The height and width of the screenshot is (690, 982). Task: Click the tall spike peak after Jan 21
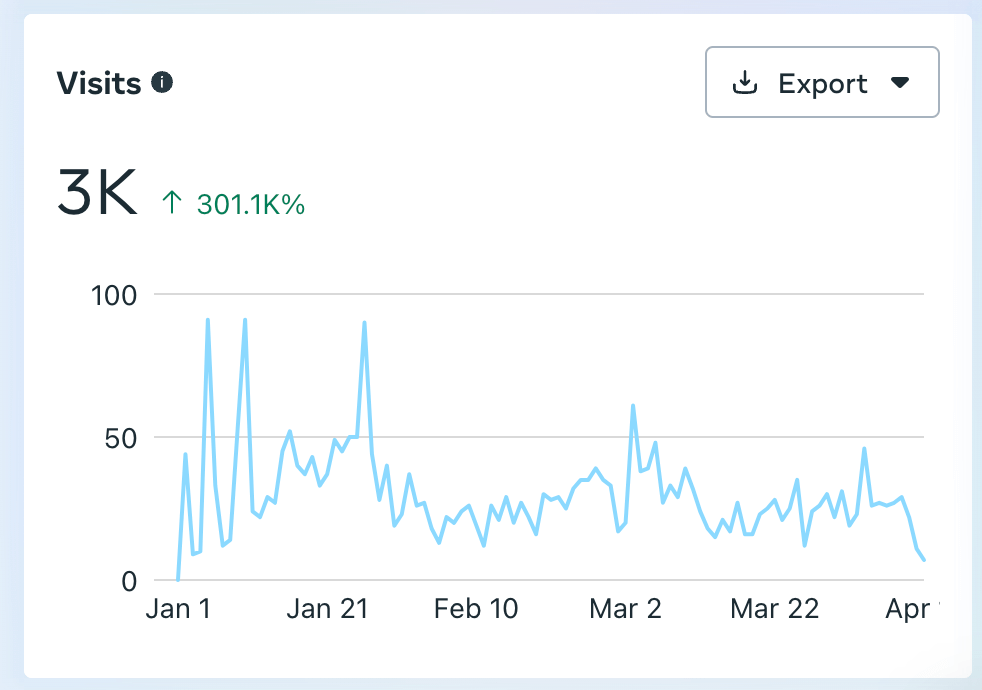[x=364, y=323]
